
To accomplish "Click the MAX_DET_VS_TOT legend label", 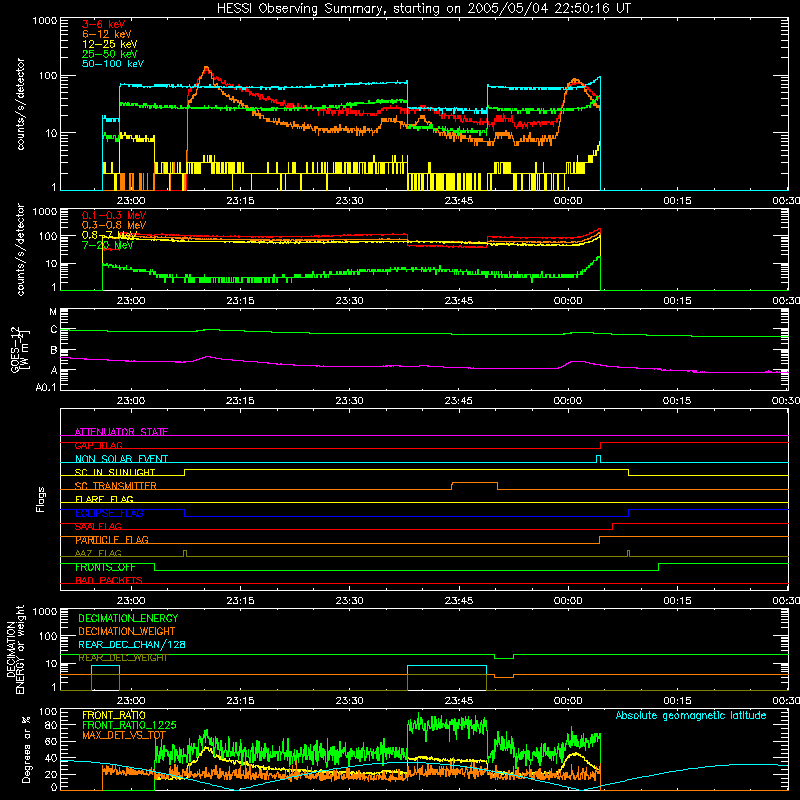I will coord(123,735).
